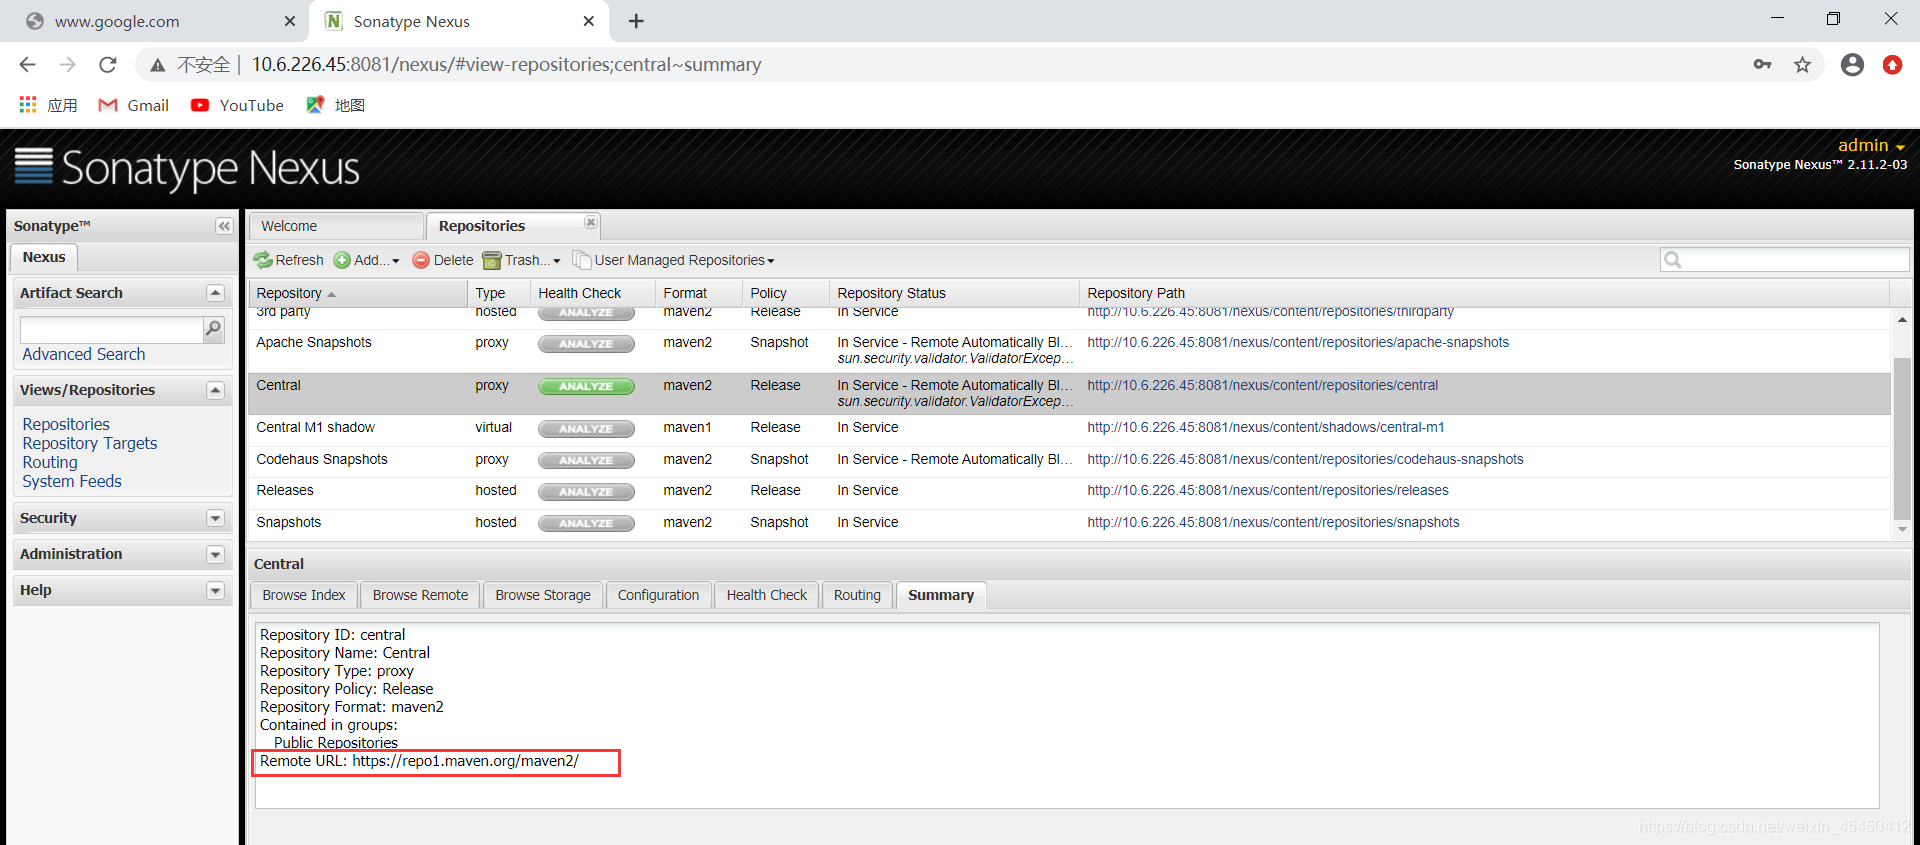Click the browser reload icon

(108, 65)
